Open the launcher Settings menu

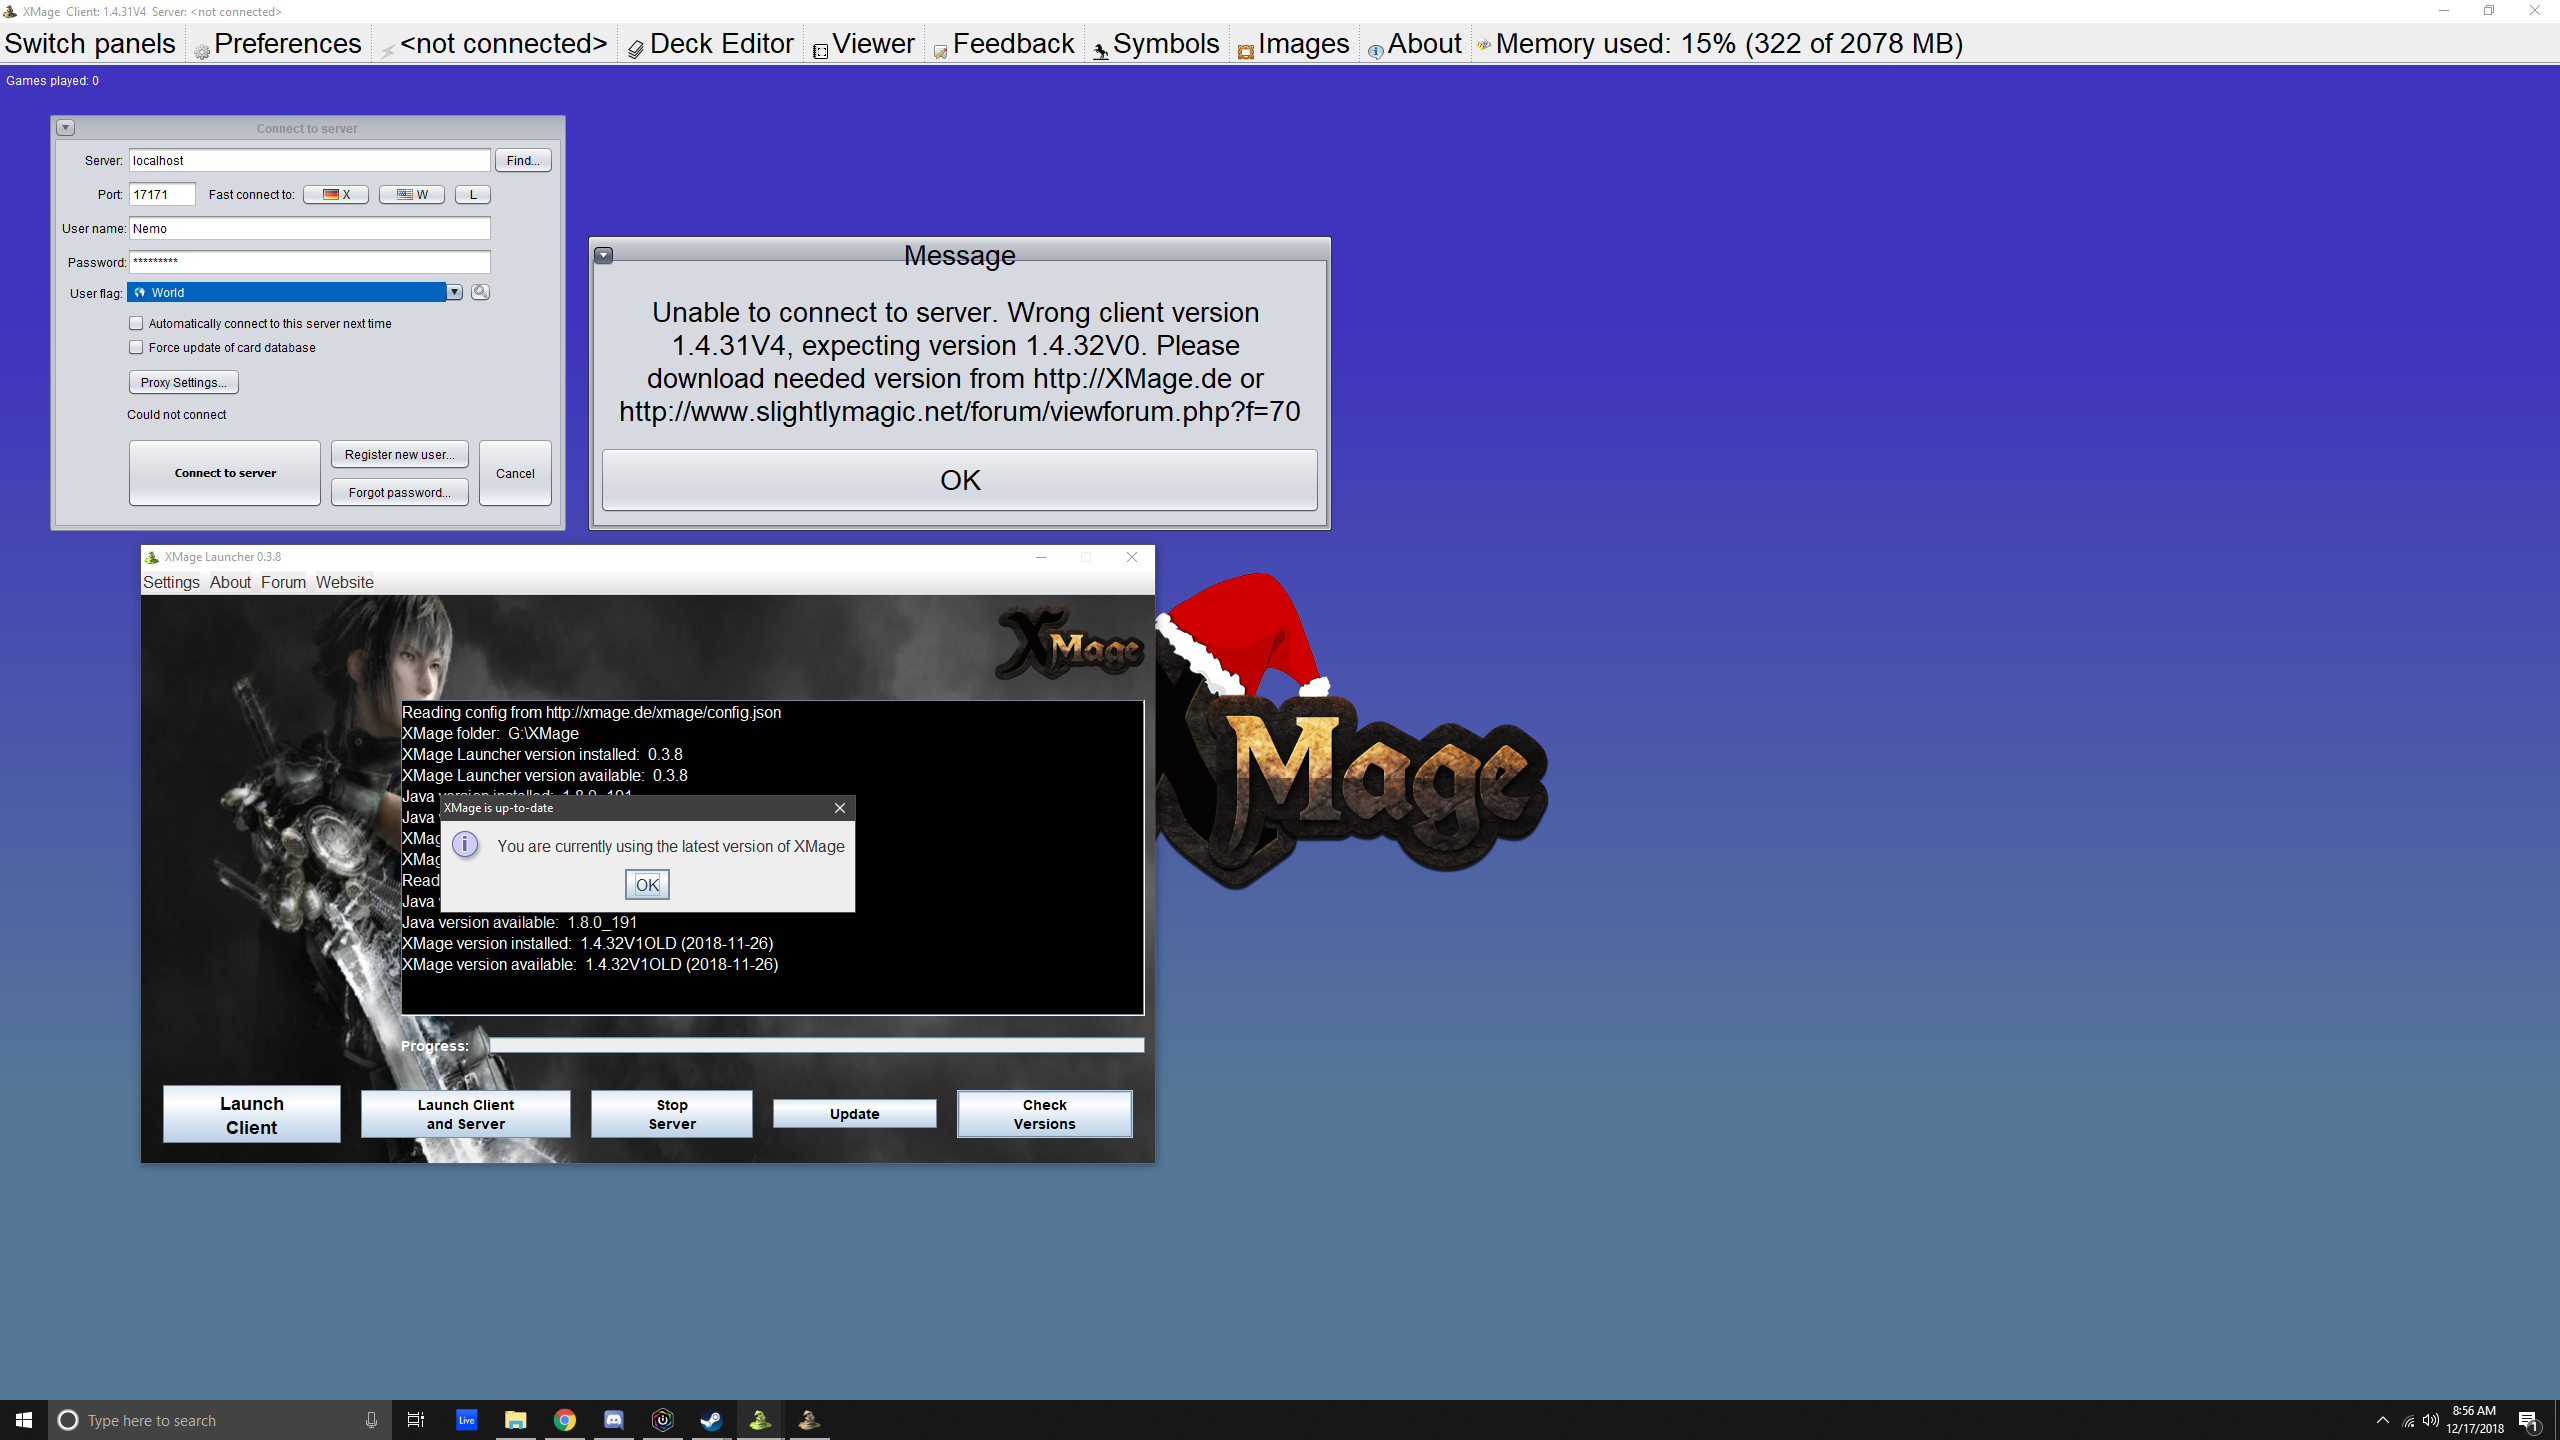tap(171, 582)
